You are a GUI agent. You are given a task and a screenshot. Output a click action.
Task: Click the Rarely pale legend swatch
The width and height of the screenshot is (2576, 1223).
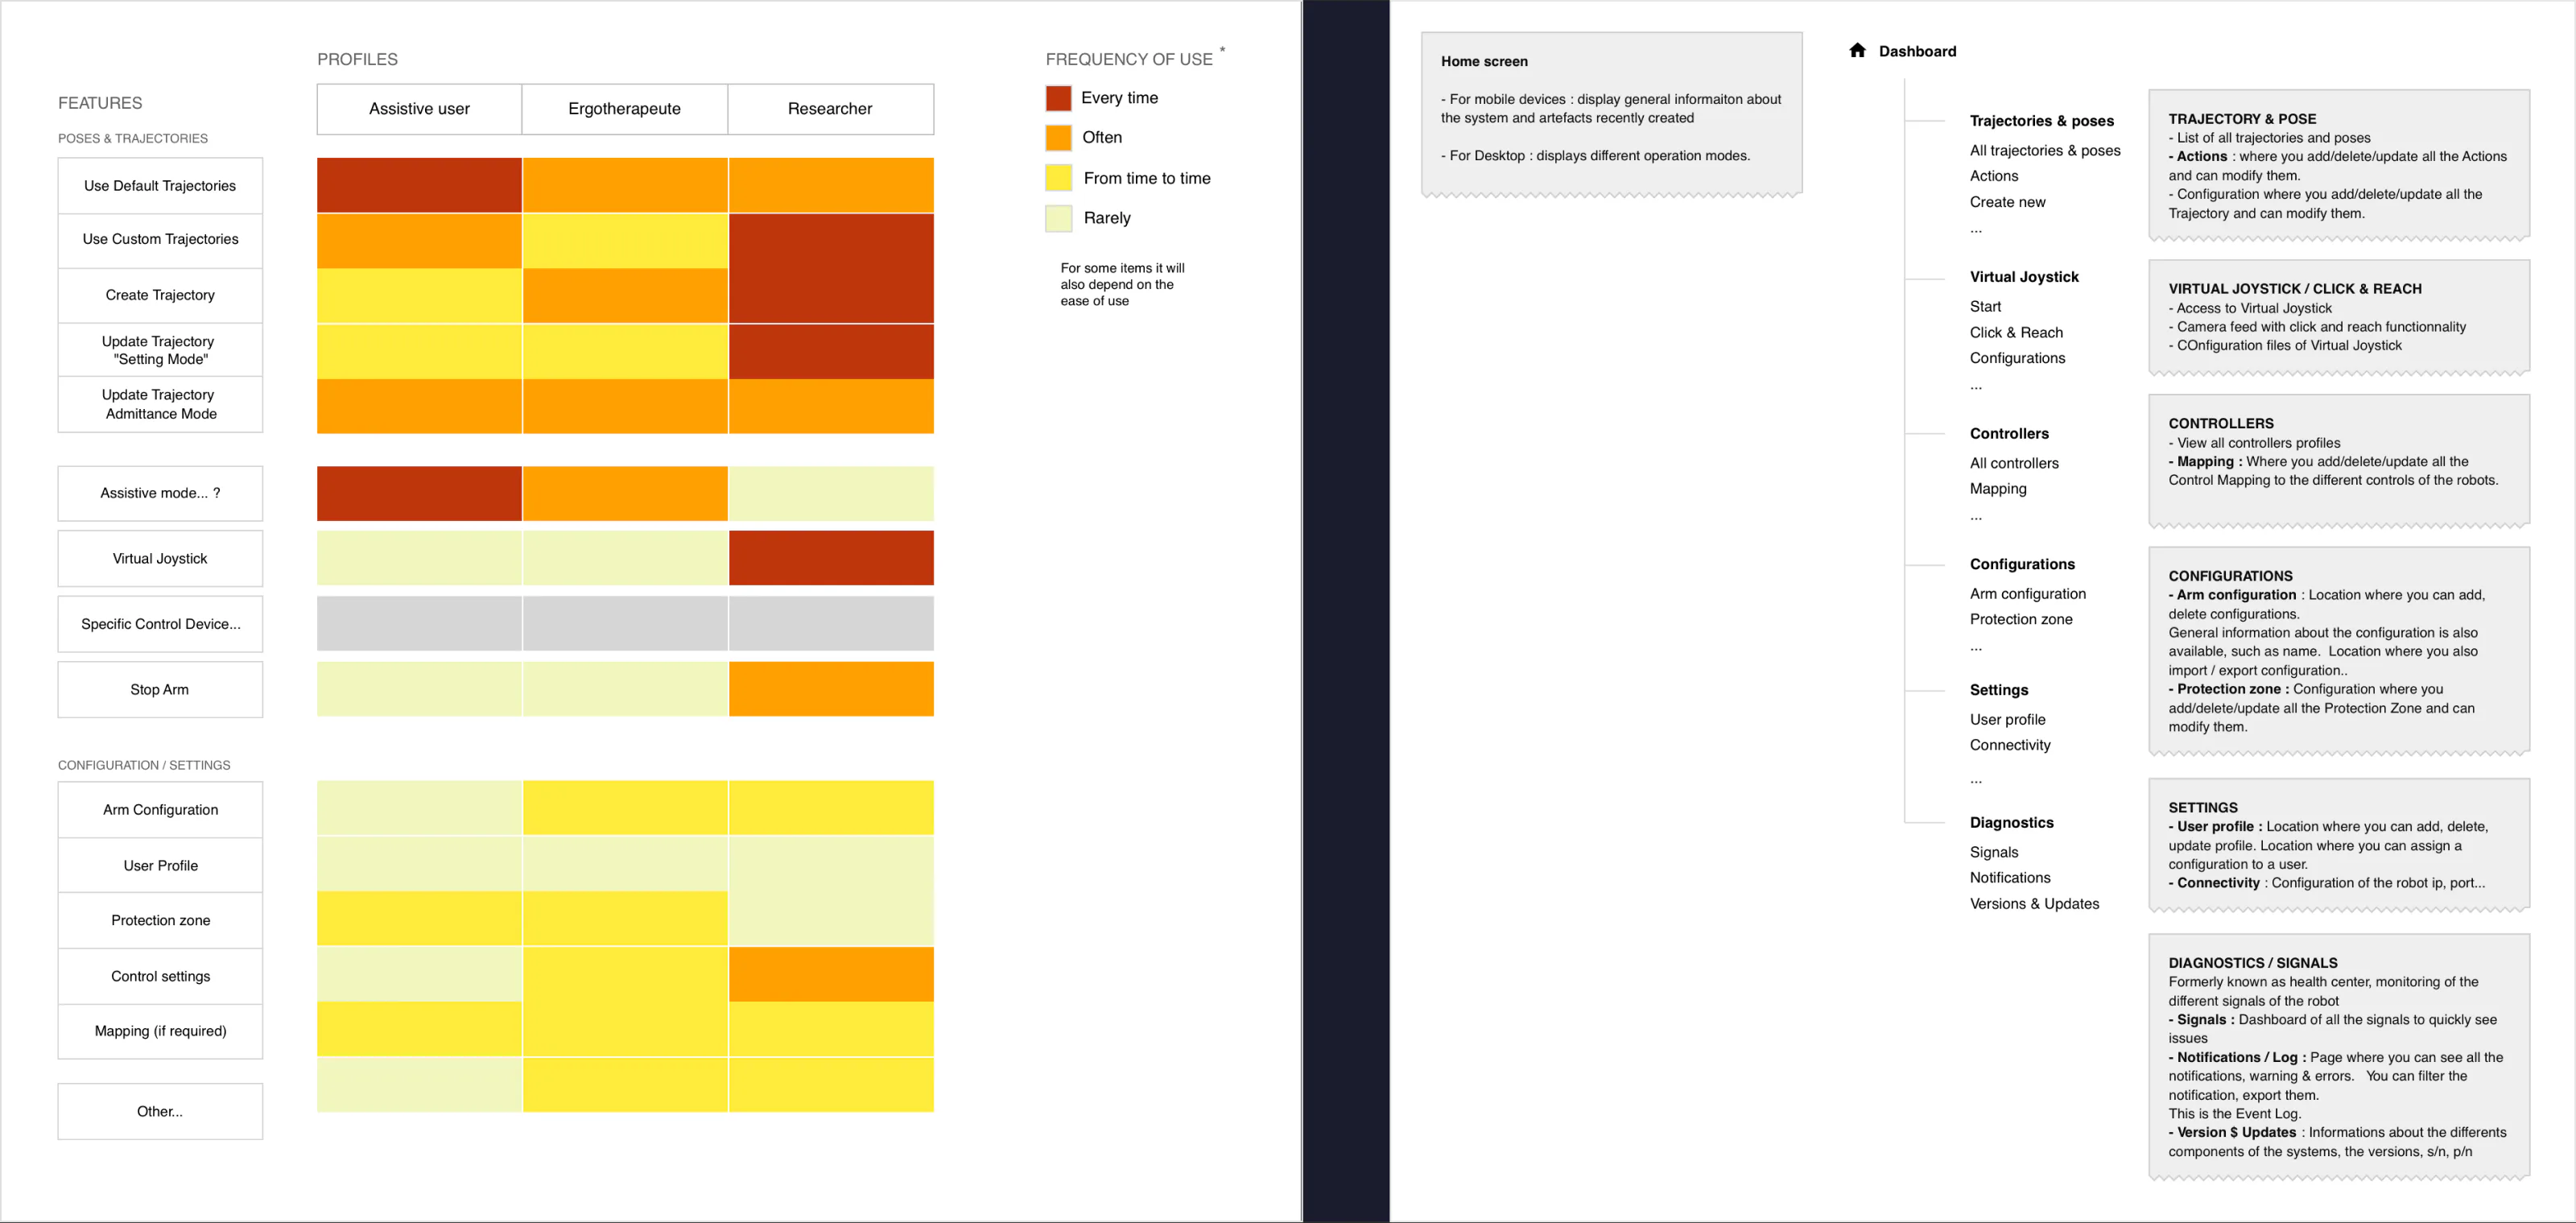[1058, 218]
